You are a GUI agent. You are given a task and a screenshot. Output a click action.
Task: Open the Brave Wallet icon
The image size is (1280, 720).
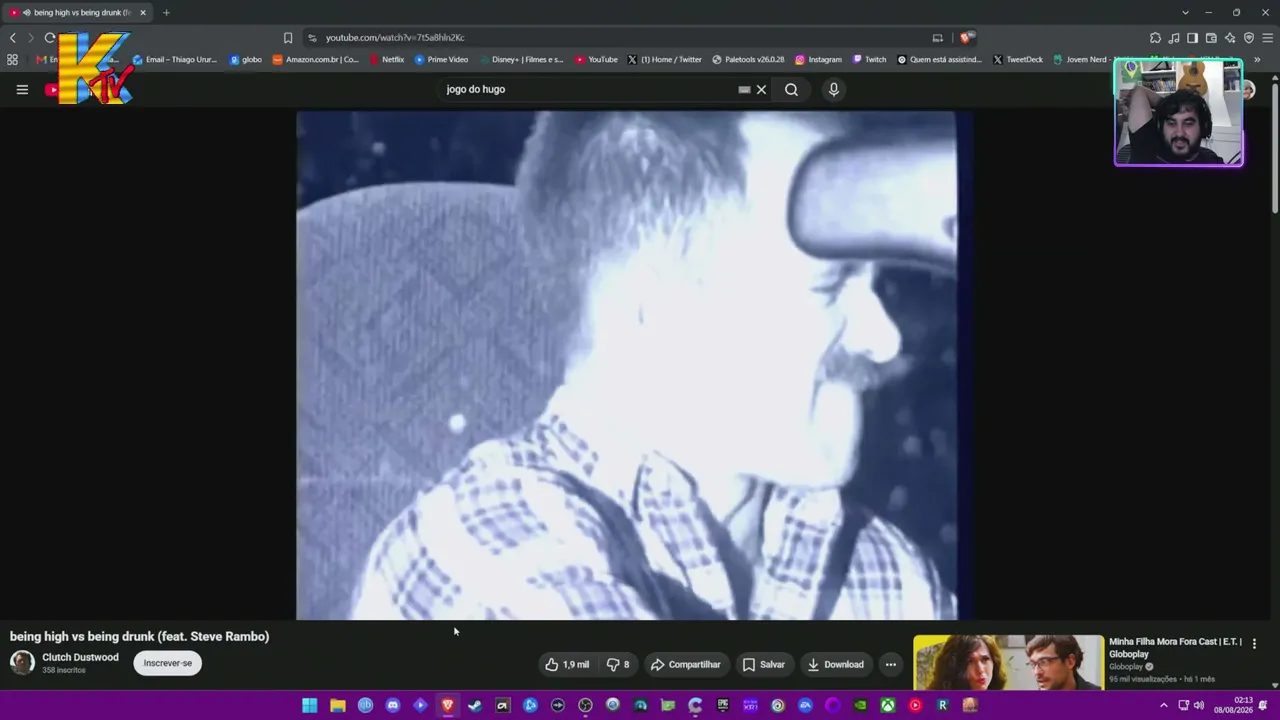point(1211,38)
